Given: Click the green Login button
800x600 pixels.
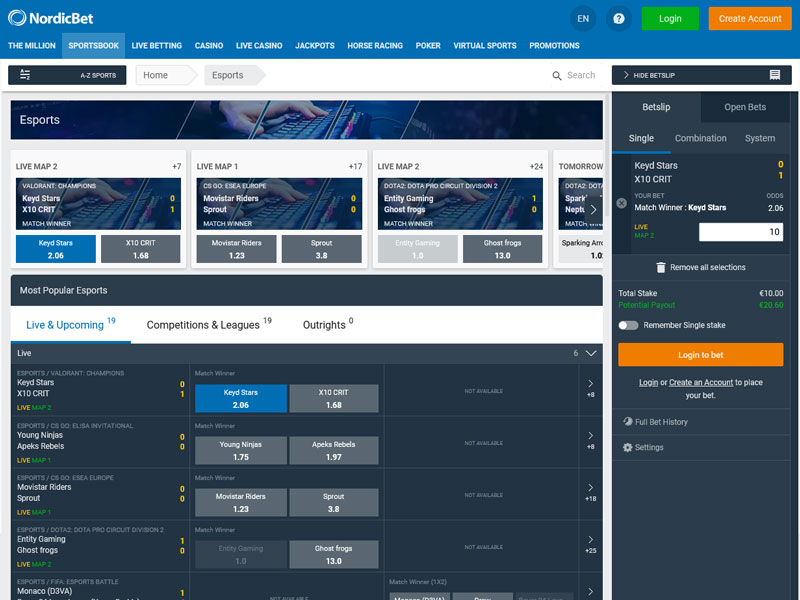Looking at the screenshot, I should pos(670,18).
